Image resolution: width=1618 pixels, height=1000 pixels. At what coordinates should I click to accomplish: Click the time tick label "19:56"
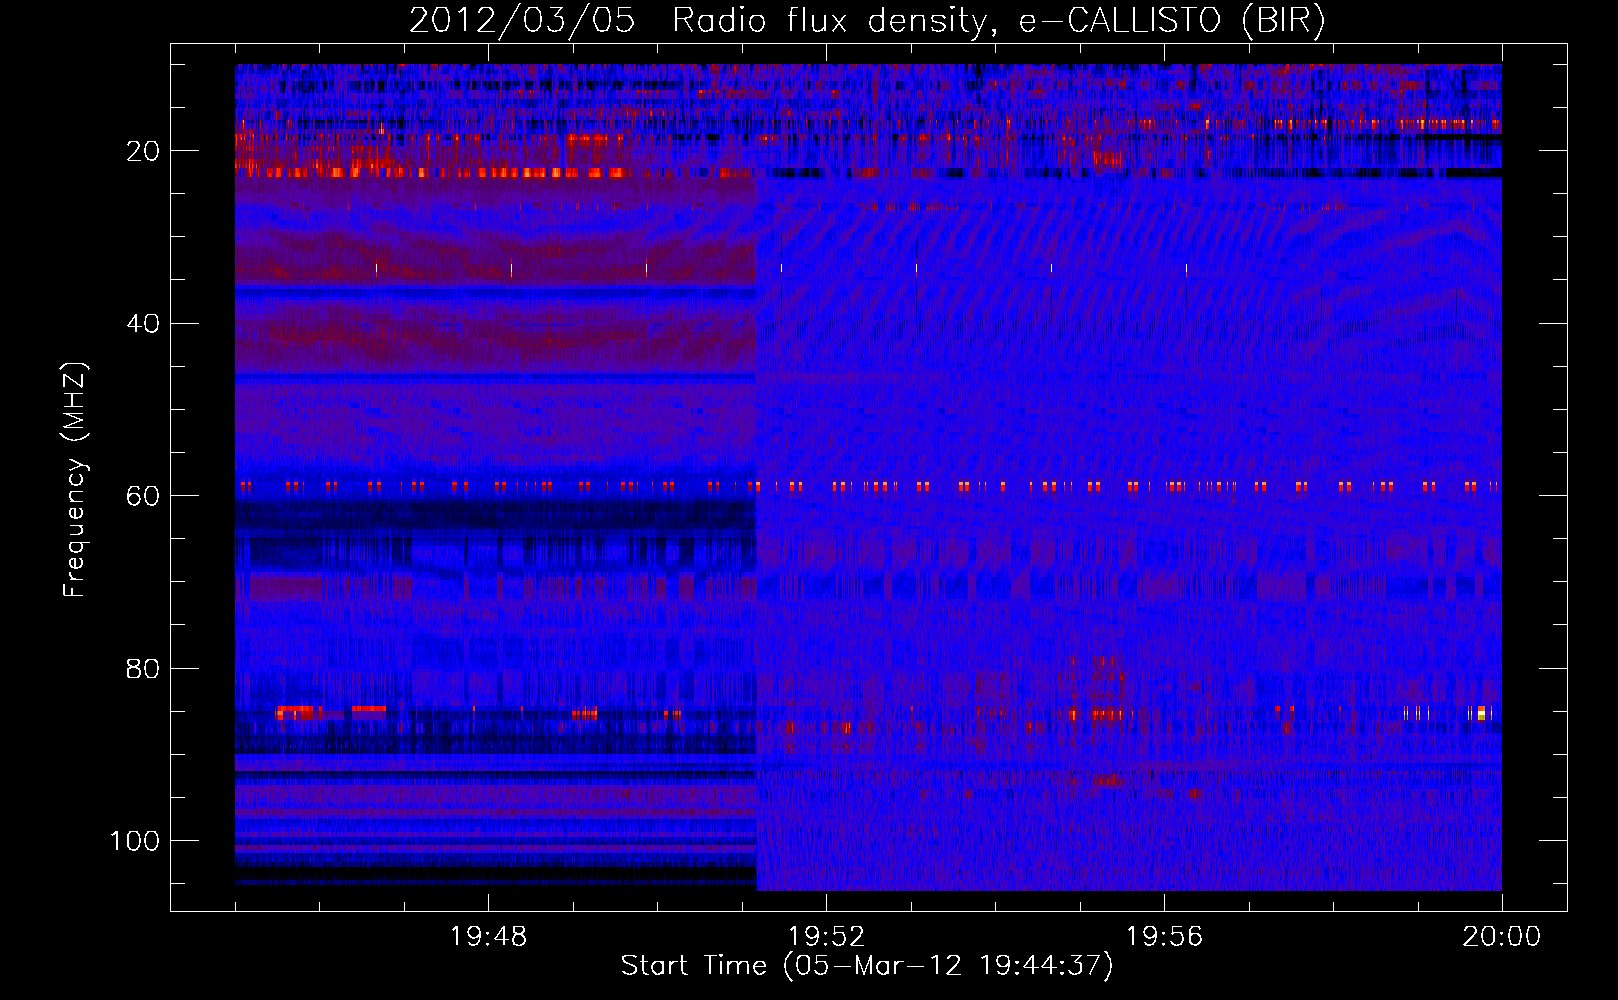[1164, 937]
